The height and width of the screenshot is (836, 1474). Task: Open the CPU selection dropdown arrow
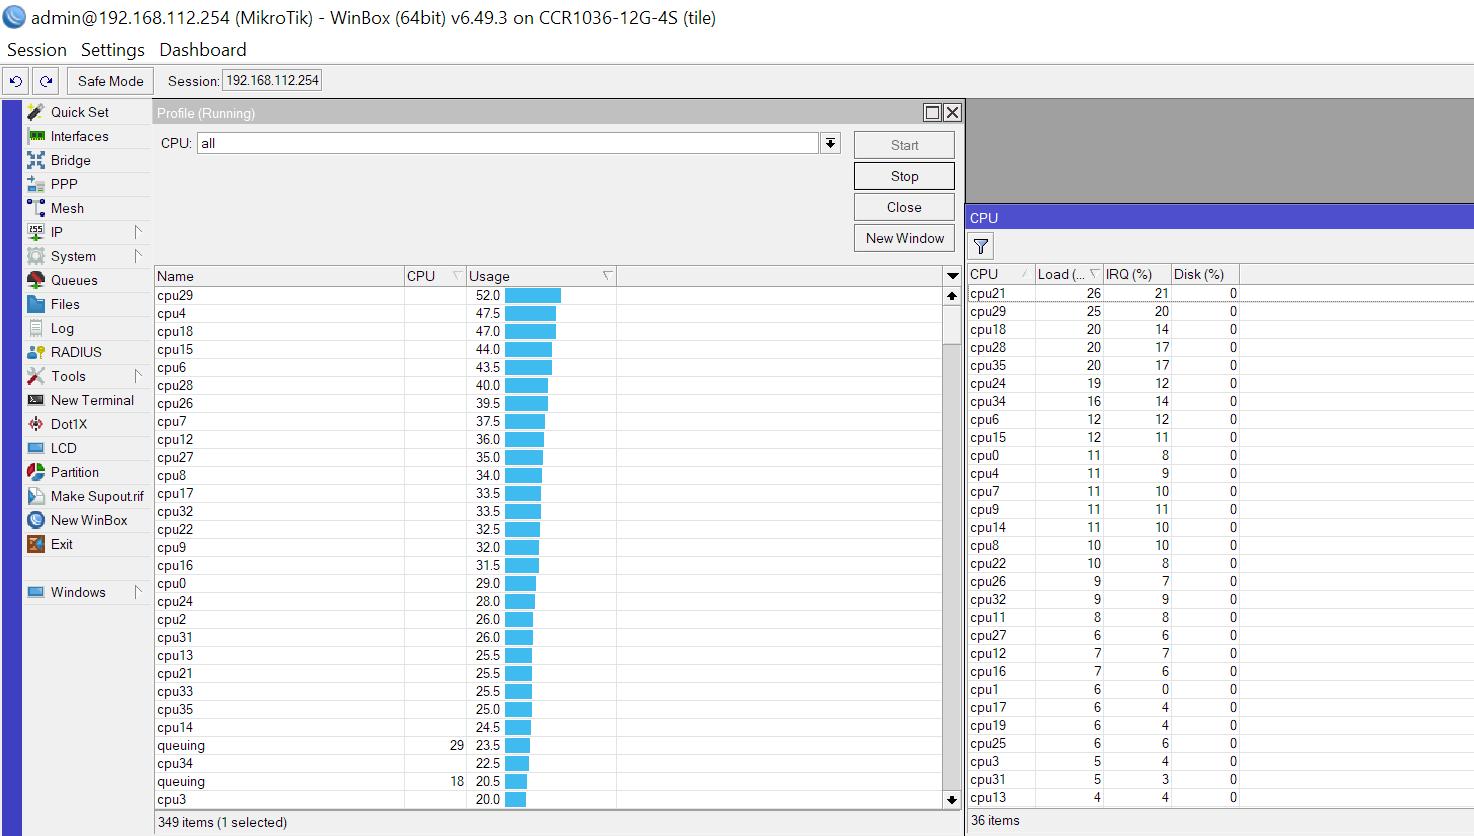[830, 143]
